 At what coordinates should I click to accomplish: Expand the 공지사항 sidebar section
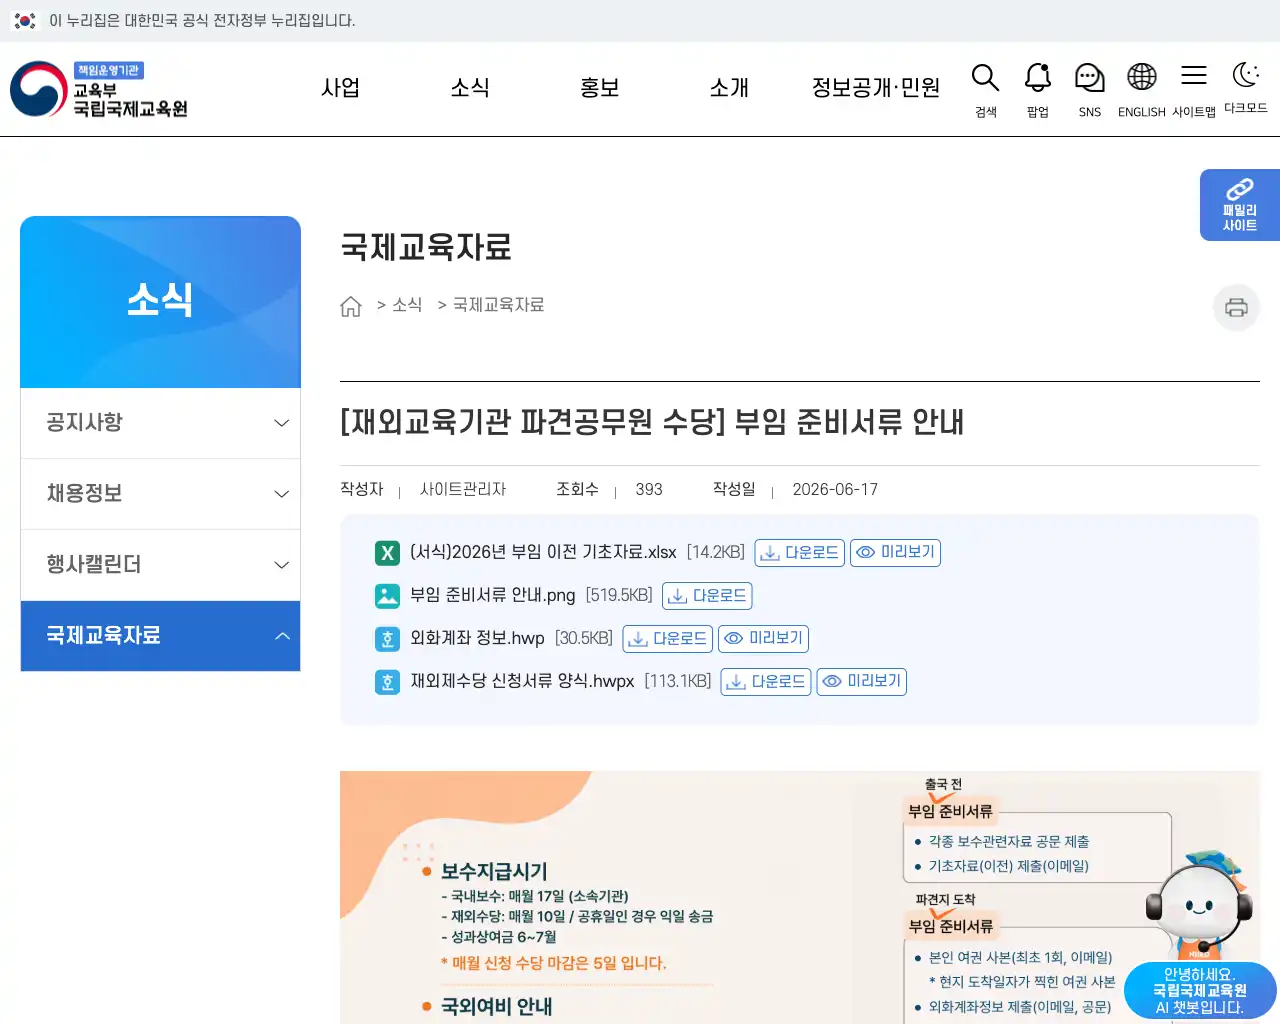click(160, 423)
